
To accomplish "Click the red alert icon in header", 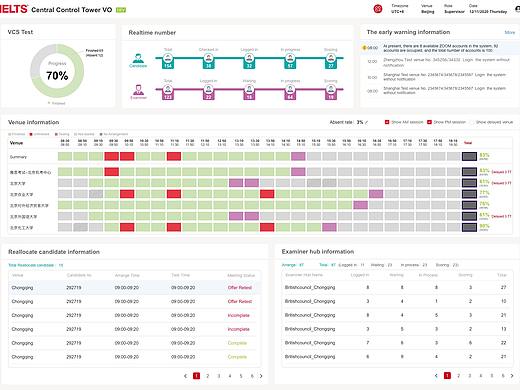I will point(378,9).
